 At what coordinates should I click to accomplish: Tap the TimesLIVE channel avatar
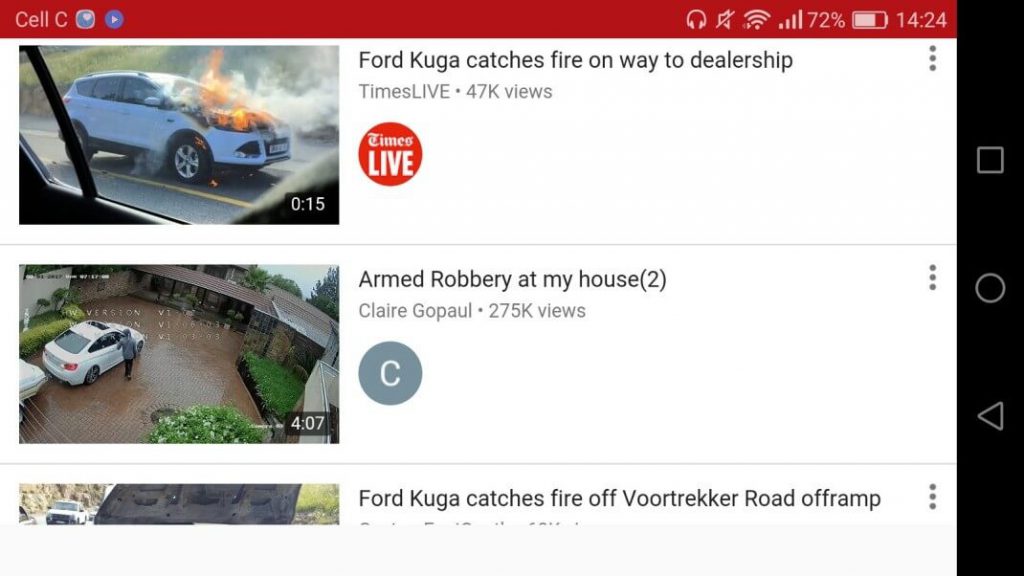click(x=390, y=154)
